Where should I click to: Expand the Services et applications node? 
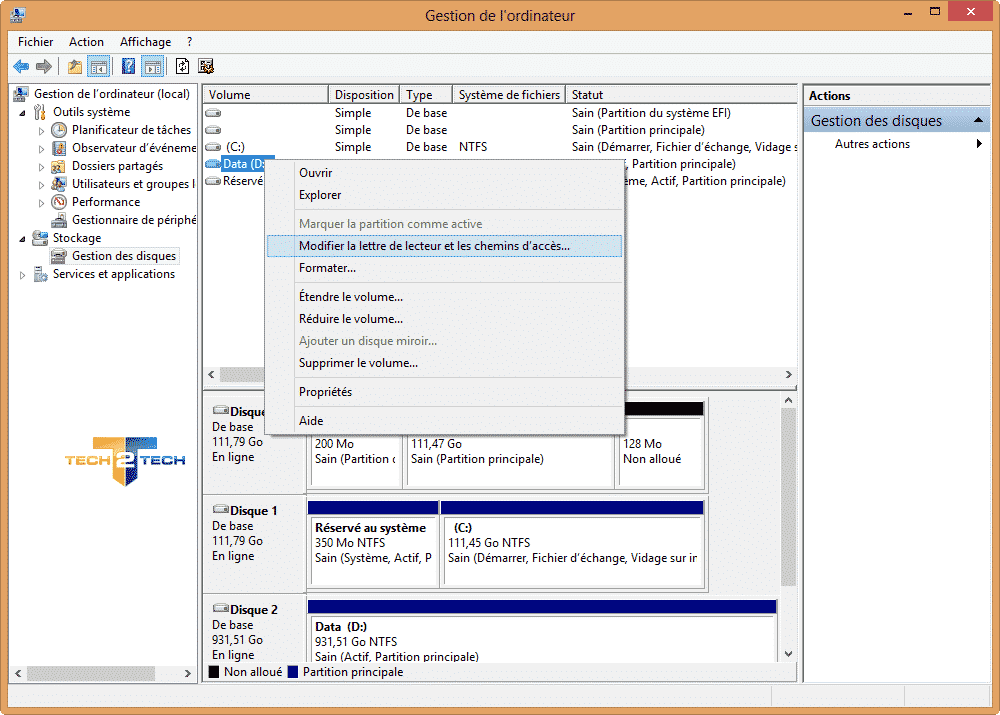tap(23, 275)
